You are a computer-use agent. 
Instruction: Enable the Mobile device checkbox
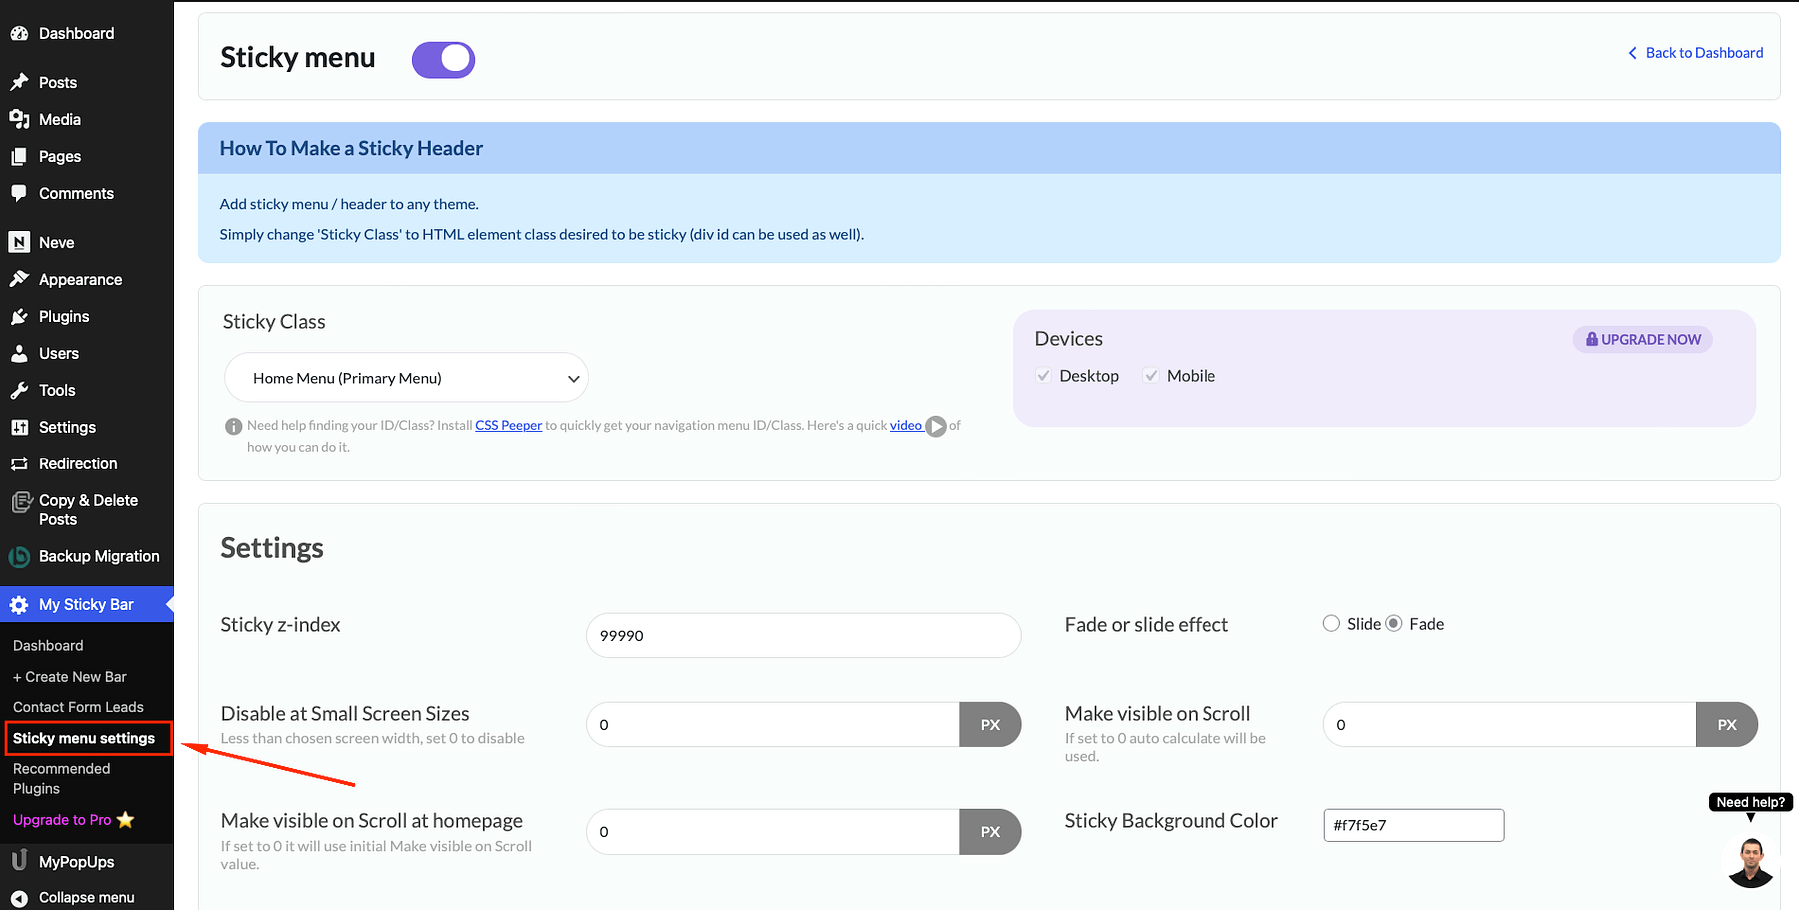pyautogui.click(x=1150, y=375)
